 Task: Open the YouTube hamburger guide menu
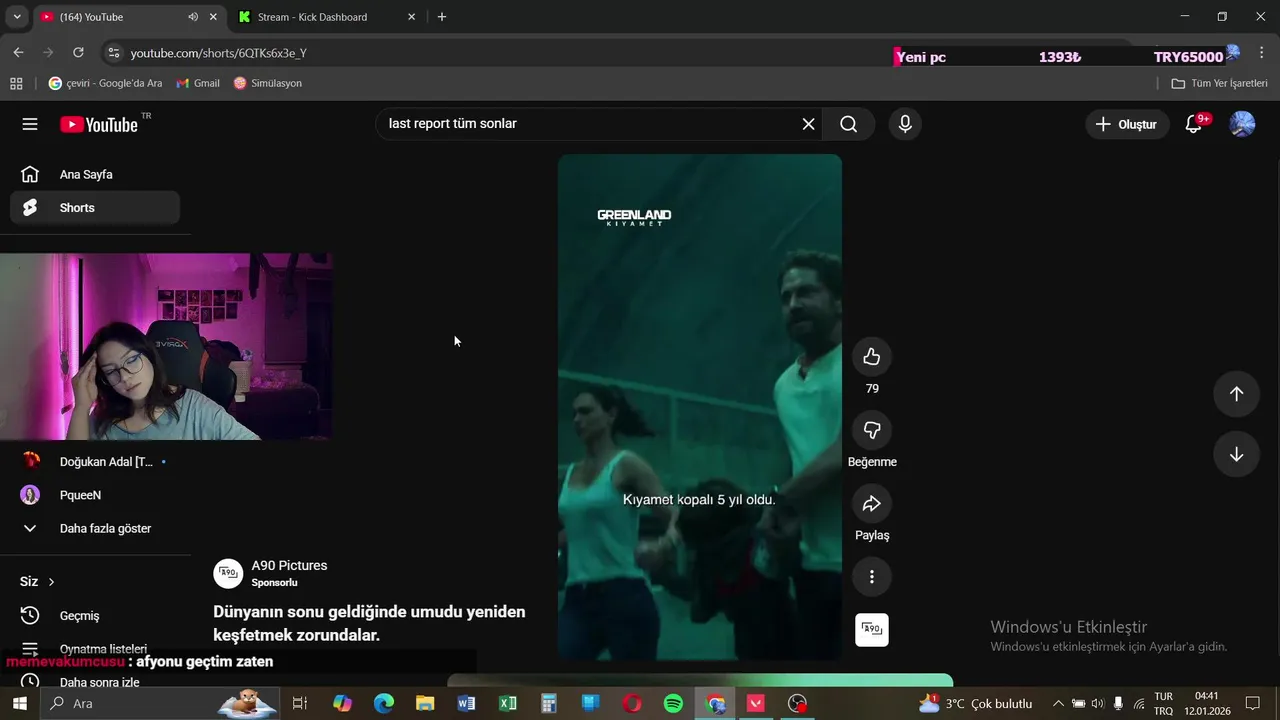point(30,124)
